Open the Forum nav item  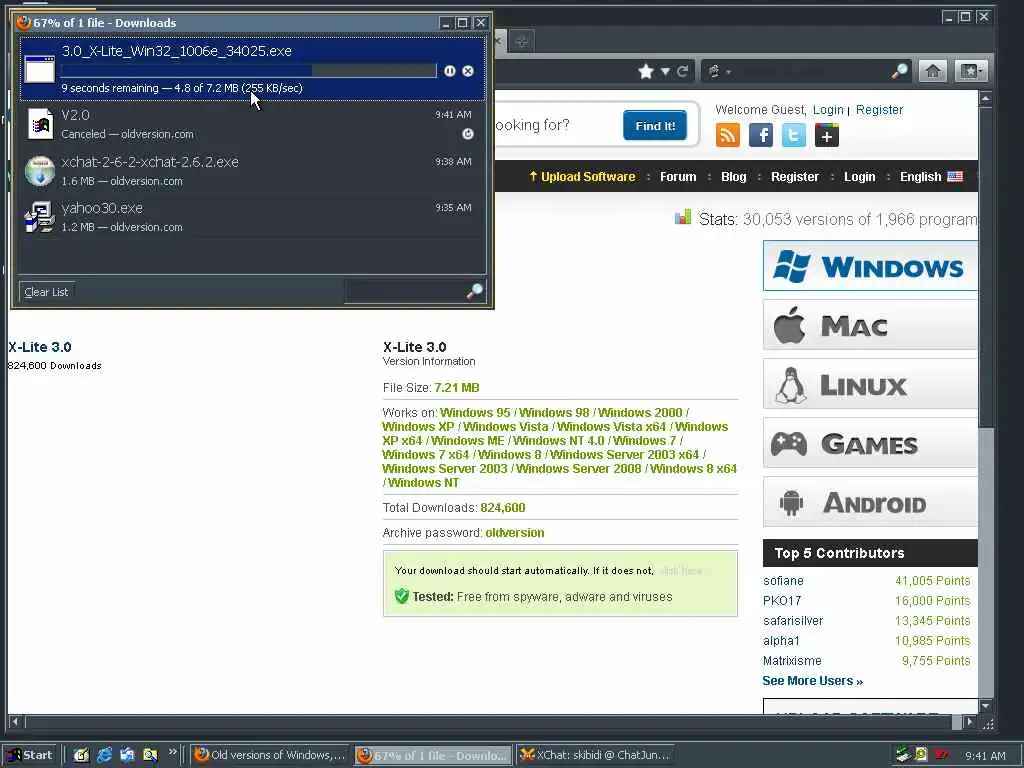[x=678, y=176]
